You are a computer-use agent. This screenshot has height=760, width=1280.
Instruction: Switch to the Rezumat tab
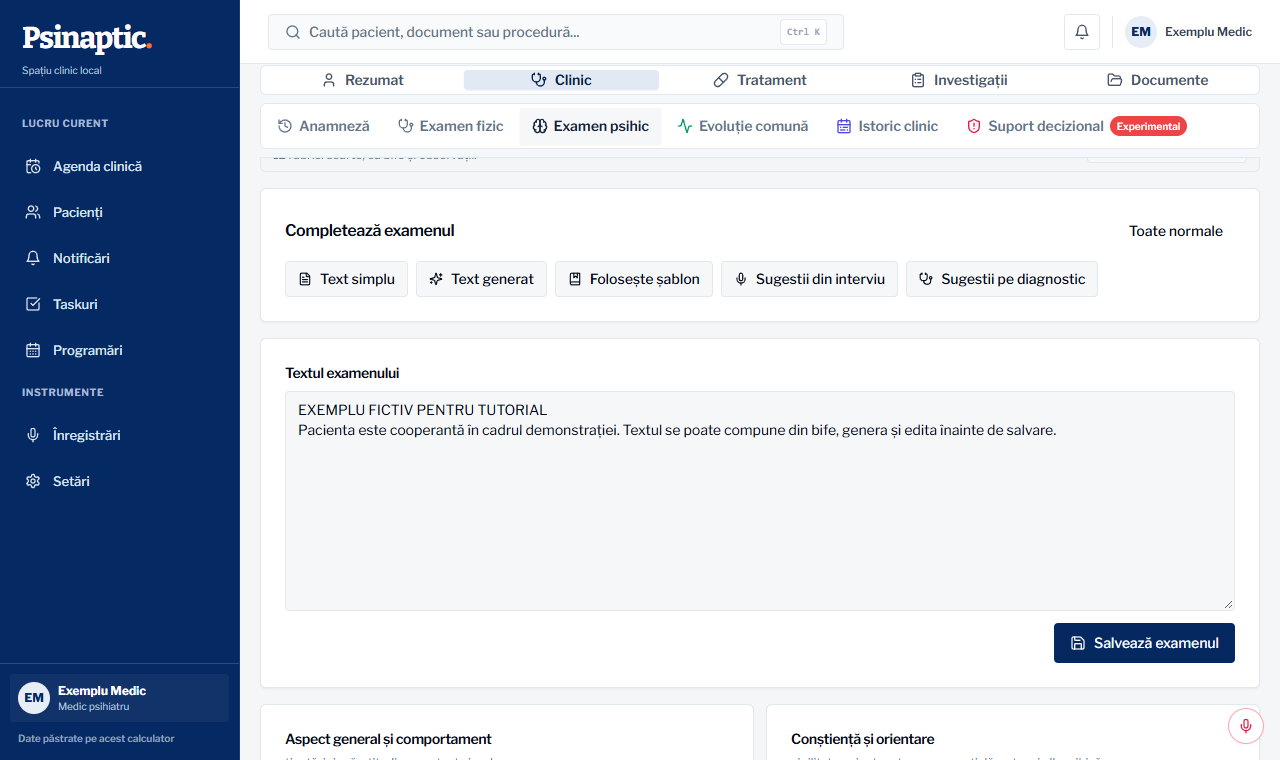(363, 80)
